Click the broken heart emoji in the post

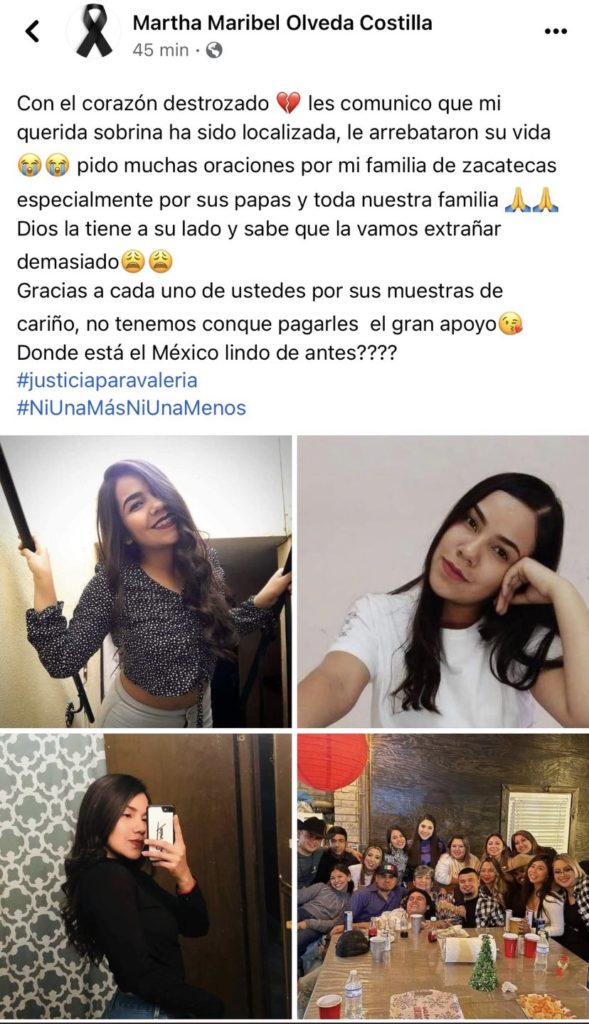pyautogui.click(x=288, y=103)
